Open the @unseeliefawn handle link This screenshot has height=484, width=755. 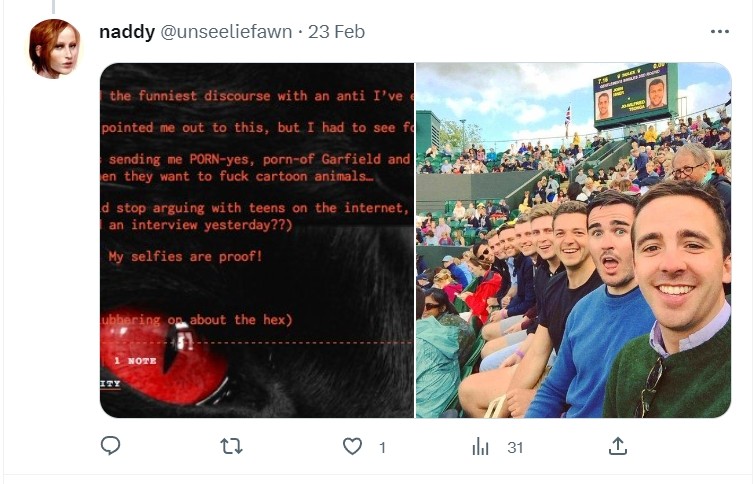[x=226, y=32]
